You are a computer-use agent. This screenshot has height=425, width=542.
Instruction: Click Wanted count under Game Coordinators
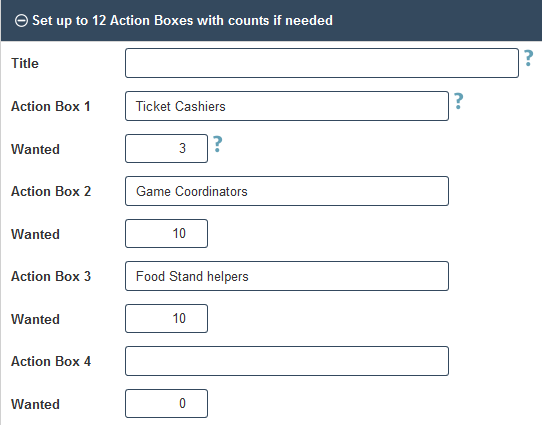[166, 234]
